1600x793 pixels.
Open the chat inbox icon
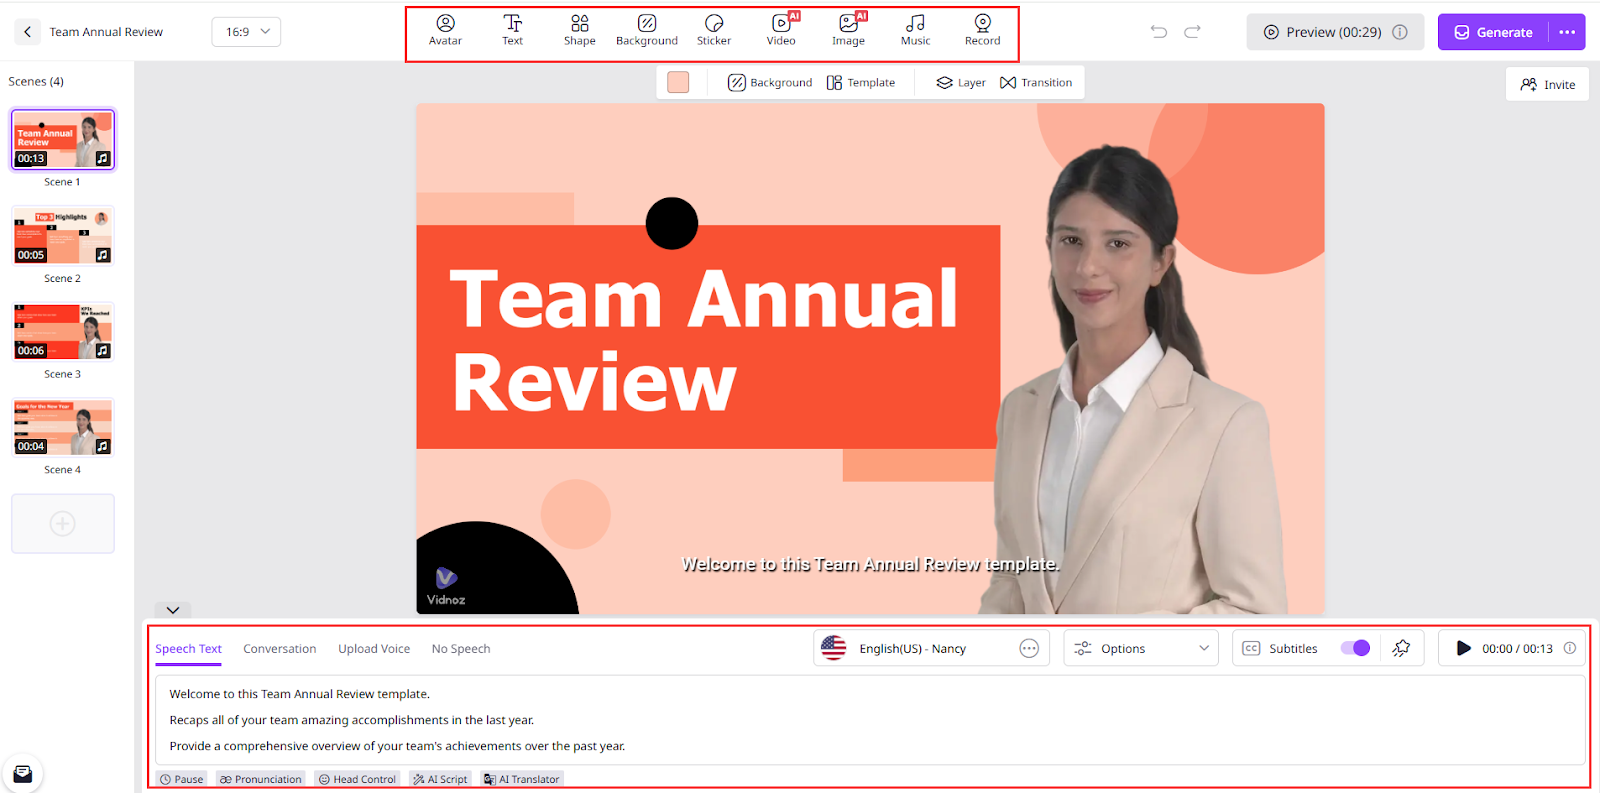click(23, 773)
